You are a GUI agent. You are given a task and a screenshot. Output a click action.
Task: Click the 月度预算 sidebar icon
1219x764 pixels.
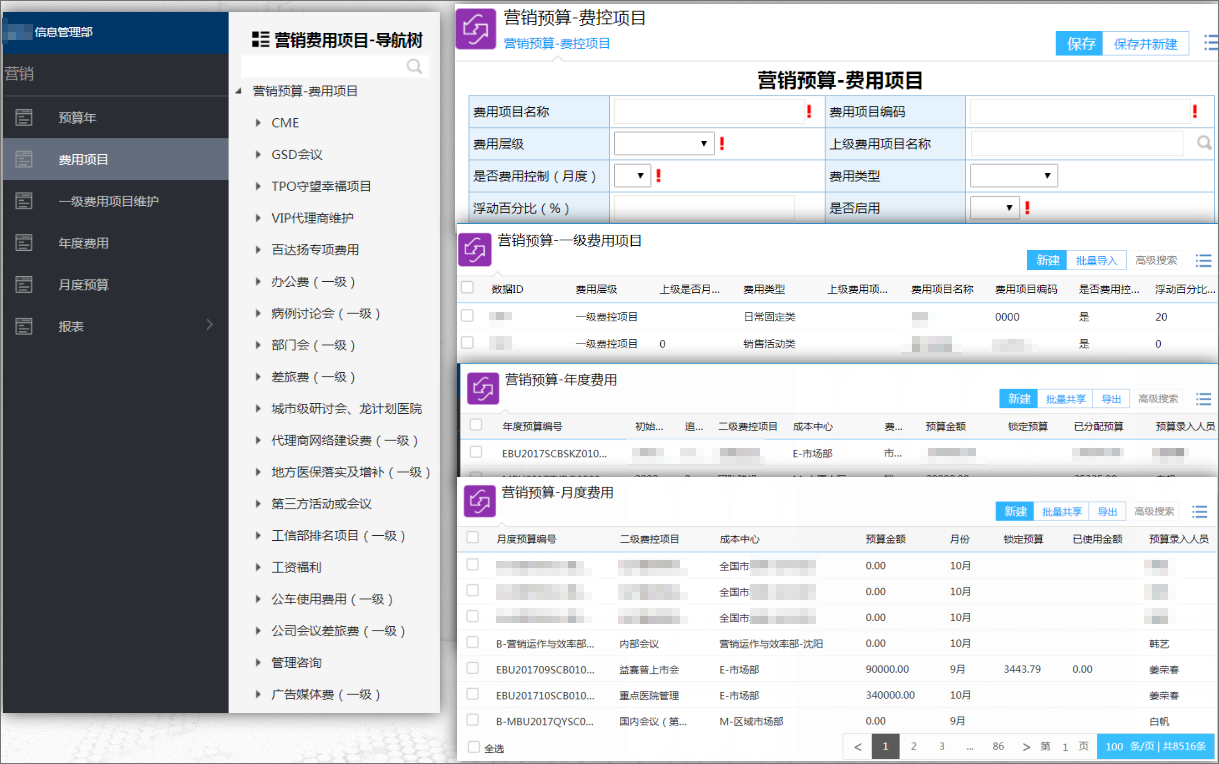tap(24, 285)
